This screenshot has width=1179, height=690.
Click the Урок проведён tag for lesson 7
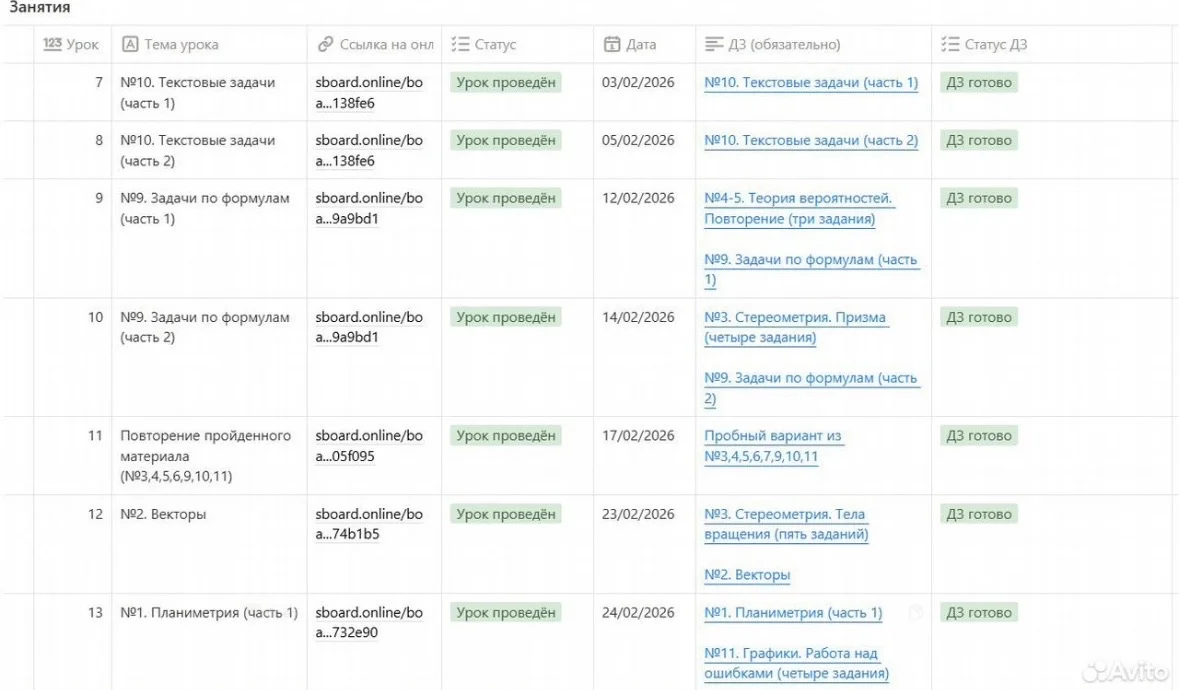pyautogui.click(x=505, y=83)
